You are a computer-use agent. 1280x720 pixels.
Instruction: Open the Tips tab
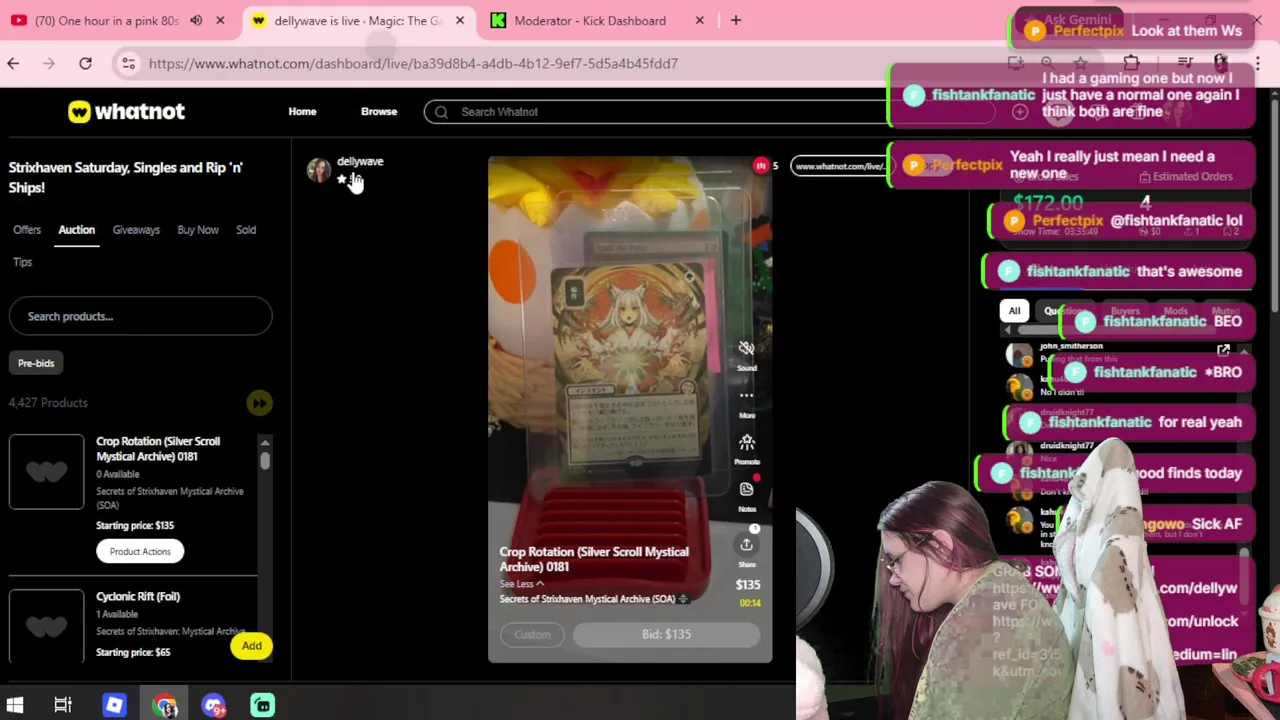(23, 262)
